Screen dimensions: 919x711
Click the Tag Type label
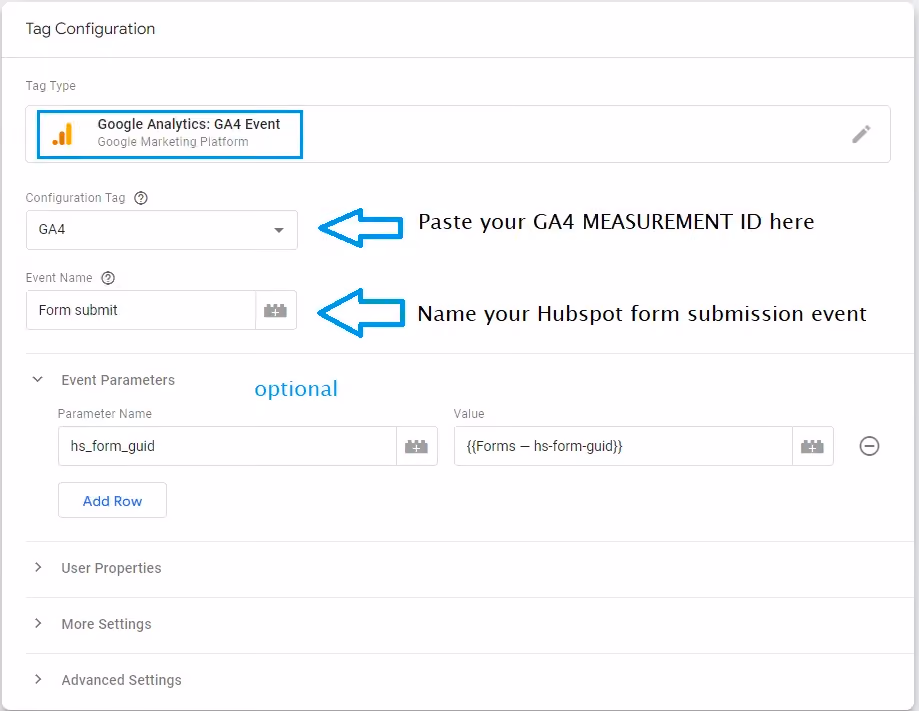pos(50,86)
